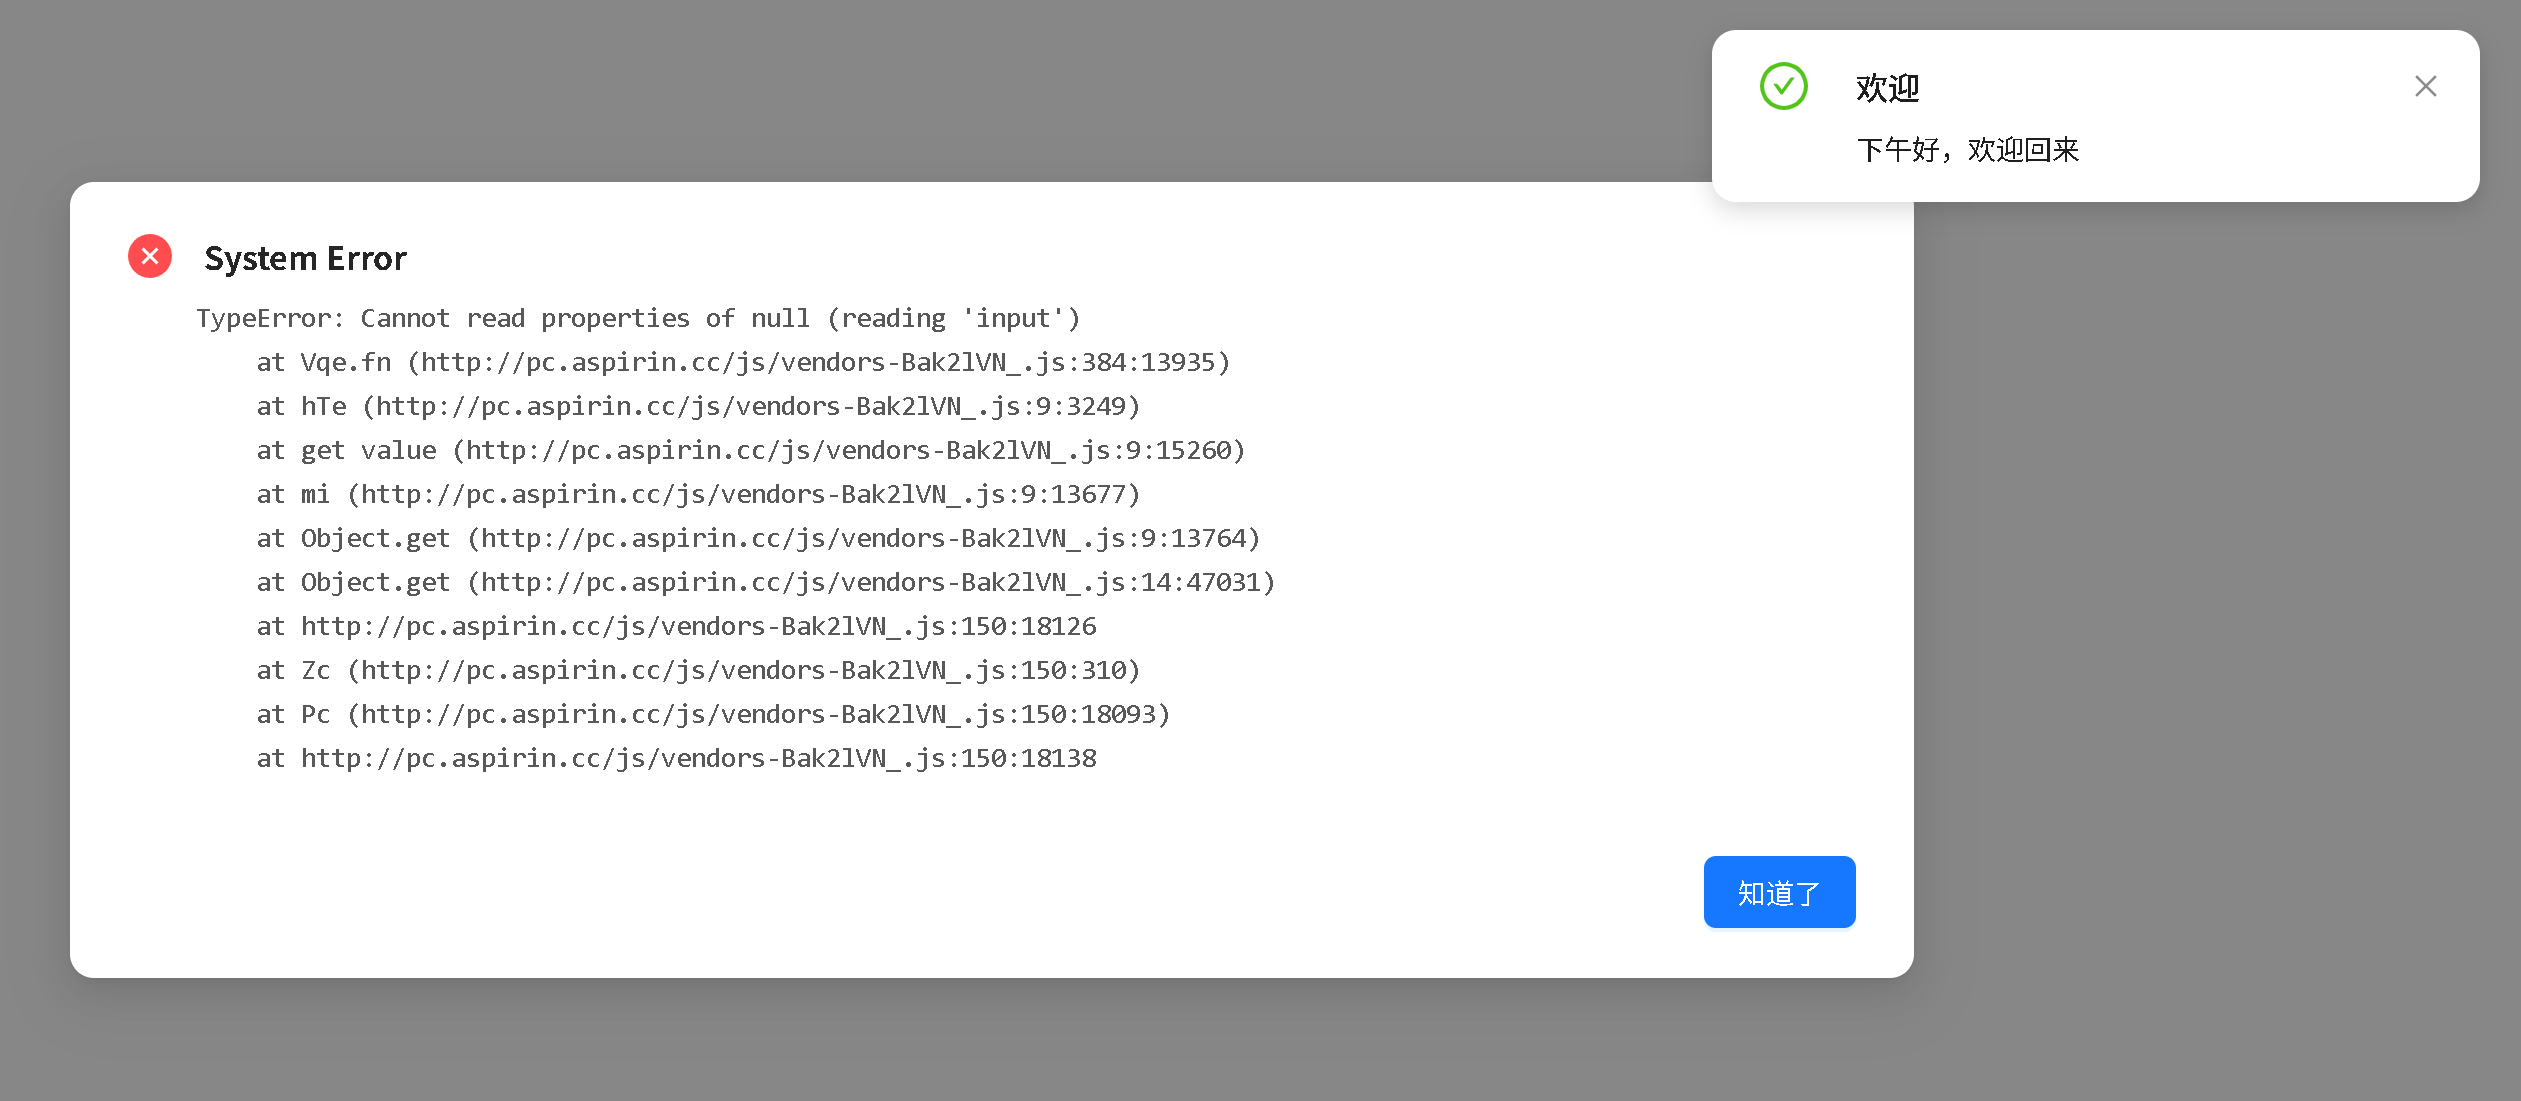Click the mi stack trace line

[698, 494]
